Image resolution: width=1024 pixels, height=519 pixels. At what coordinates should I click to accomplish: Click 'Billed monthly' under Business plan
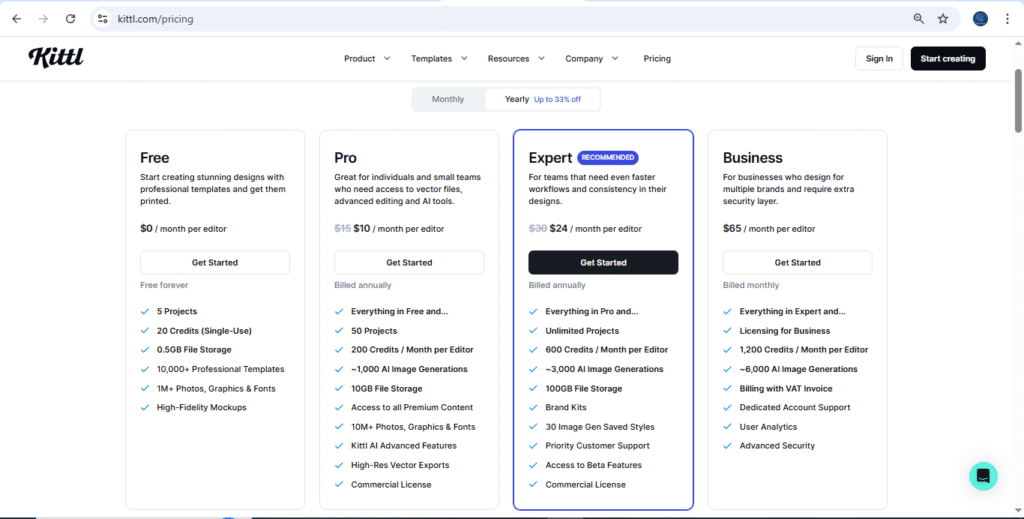[x=751, y=285]
